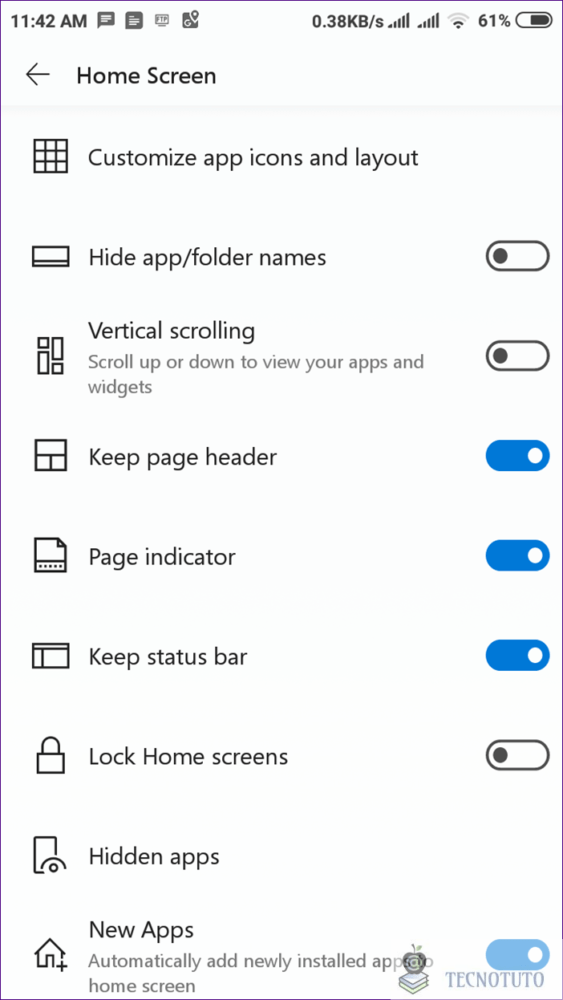Select the New Apps setting text
The width and height of the screenshot is (563, 1000).
coord(141,930)
